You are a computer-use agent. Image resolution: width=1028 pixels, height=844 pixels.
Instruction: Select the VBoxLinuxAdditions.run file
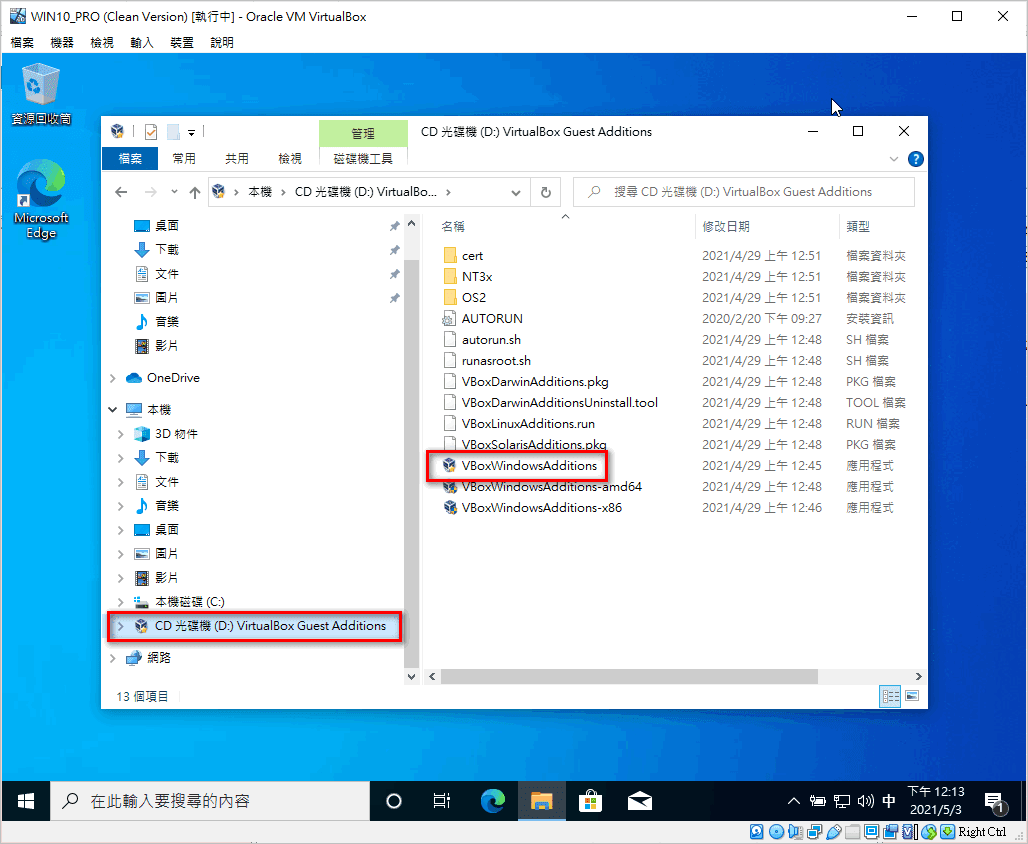[519, 424]
